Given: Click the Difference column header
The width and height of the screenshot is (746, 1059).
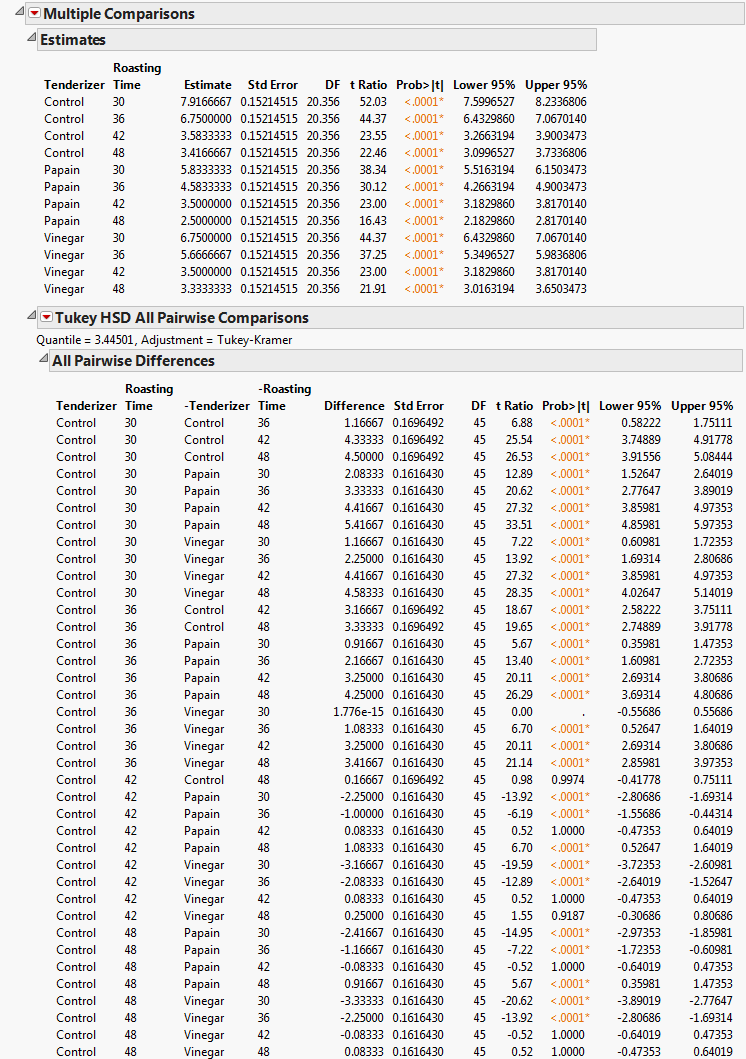Looking at the screenshot, I should pyautogui.click(x=354, y=406).
